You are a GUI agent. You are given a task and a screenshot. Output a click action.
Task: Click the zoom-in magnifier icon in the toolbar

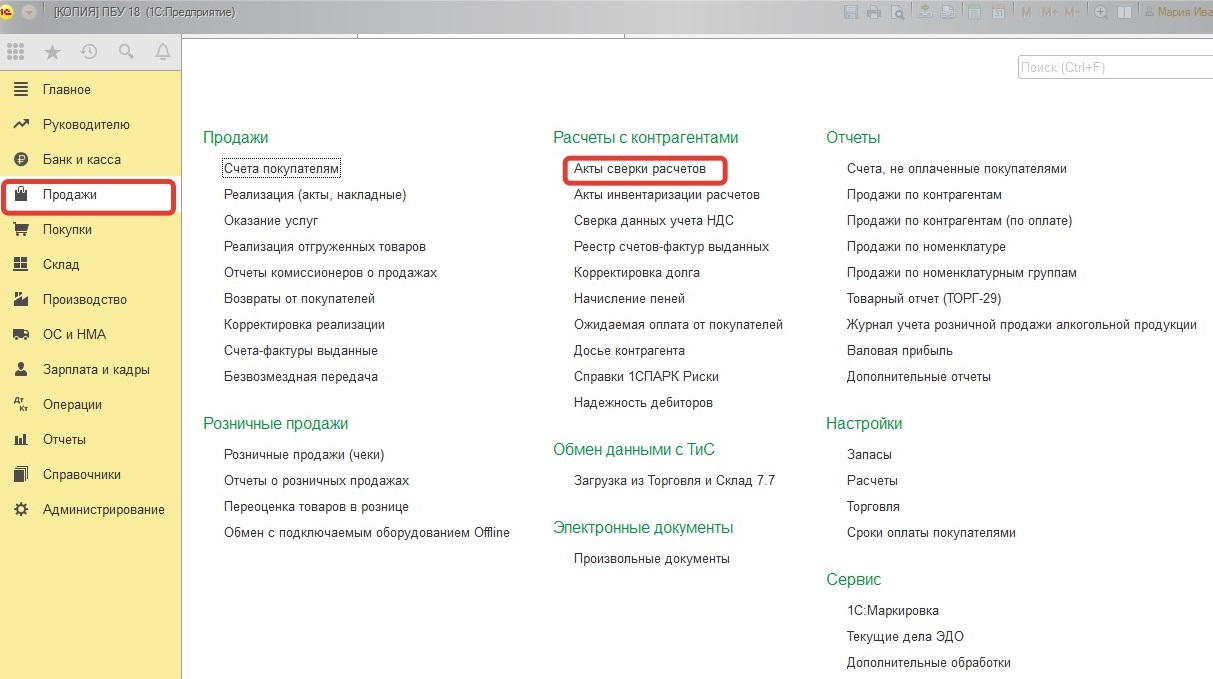click(1101, 12)
